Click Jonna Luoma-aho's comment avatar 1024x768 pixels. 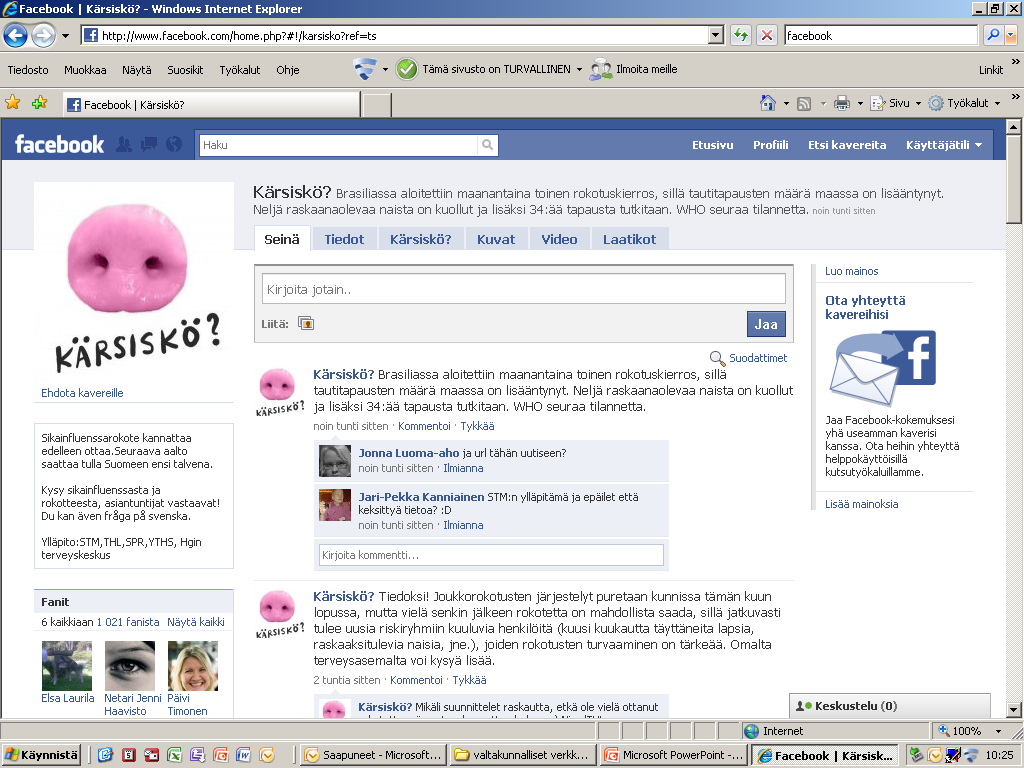pos(335,460)
